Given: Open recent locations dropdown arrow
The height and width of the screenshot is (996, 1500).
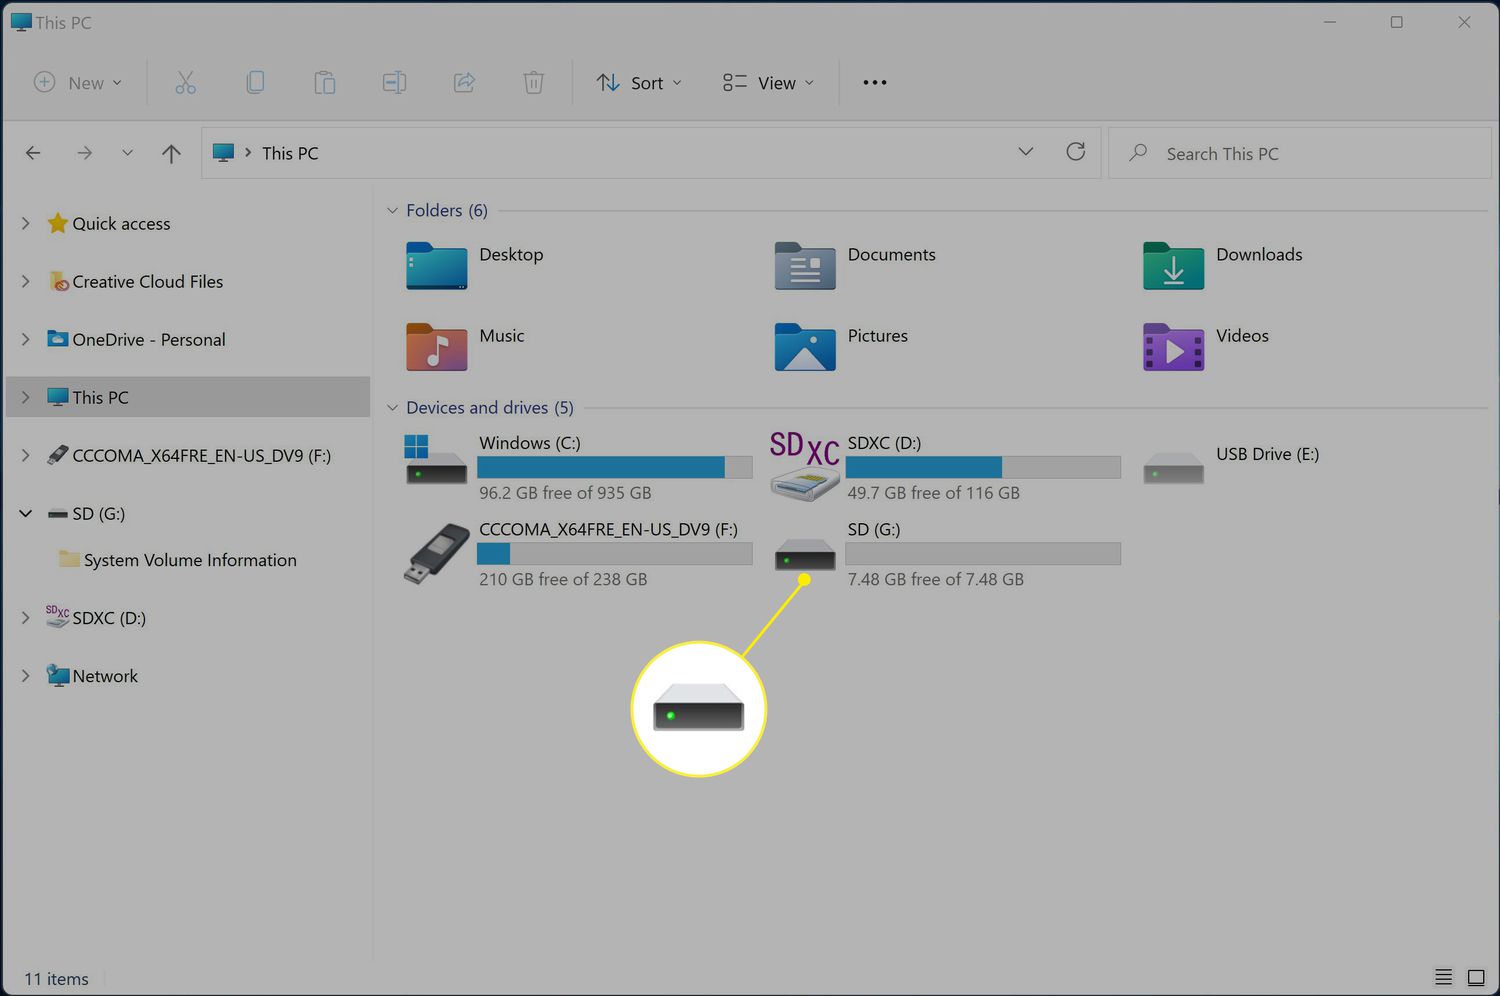Looking at the screenshot, I should point(127,153).
